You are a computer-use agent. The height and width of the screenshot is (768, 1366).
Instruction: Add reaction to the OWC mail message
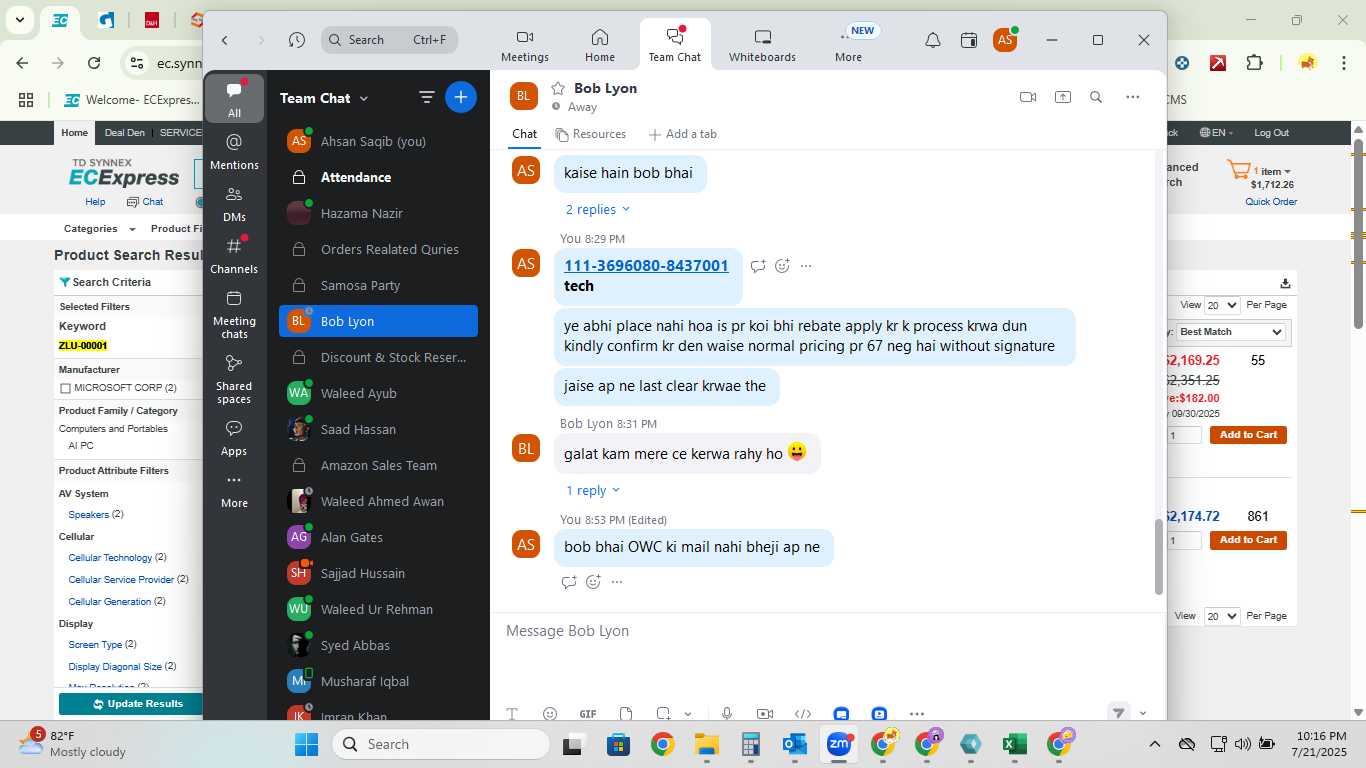click(593, 582)
